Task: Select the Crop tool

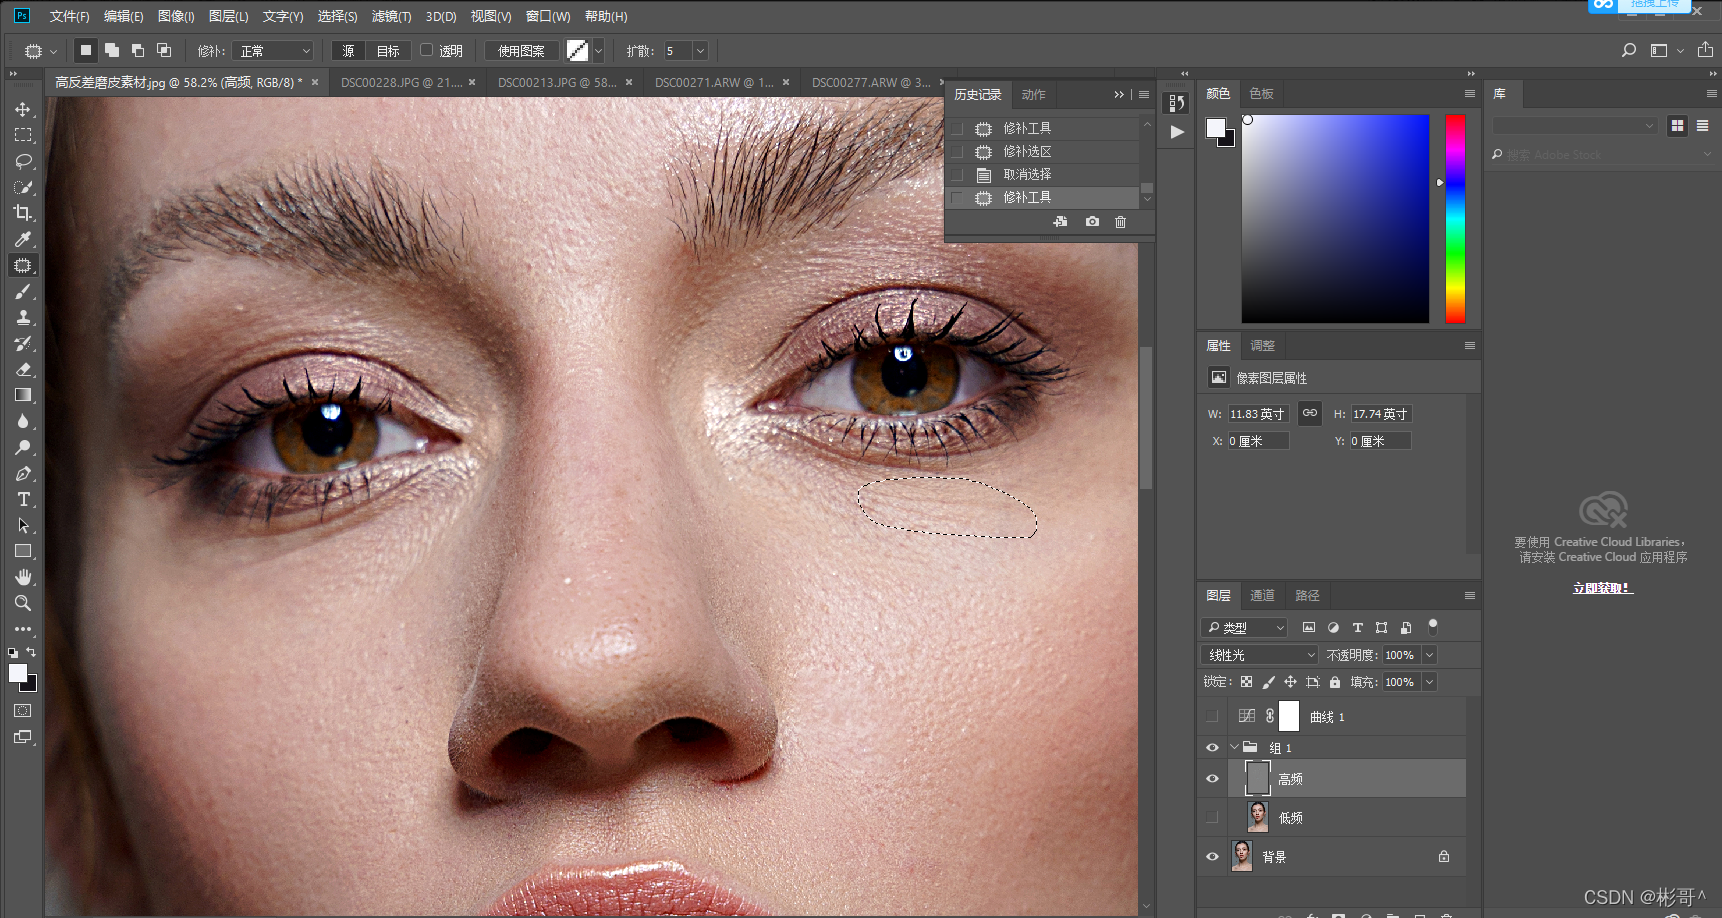Action: pyautogui.click(x=23, y=213)
